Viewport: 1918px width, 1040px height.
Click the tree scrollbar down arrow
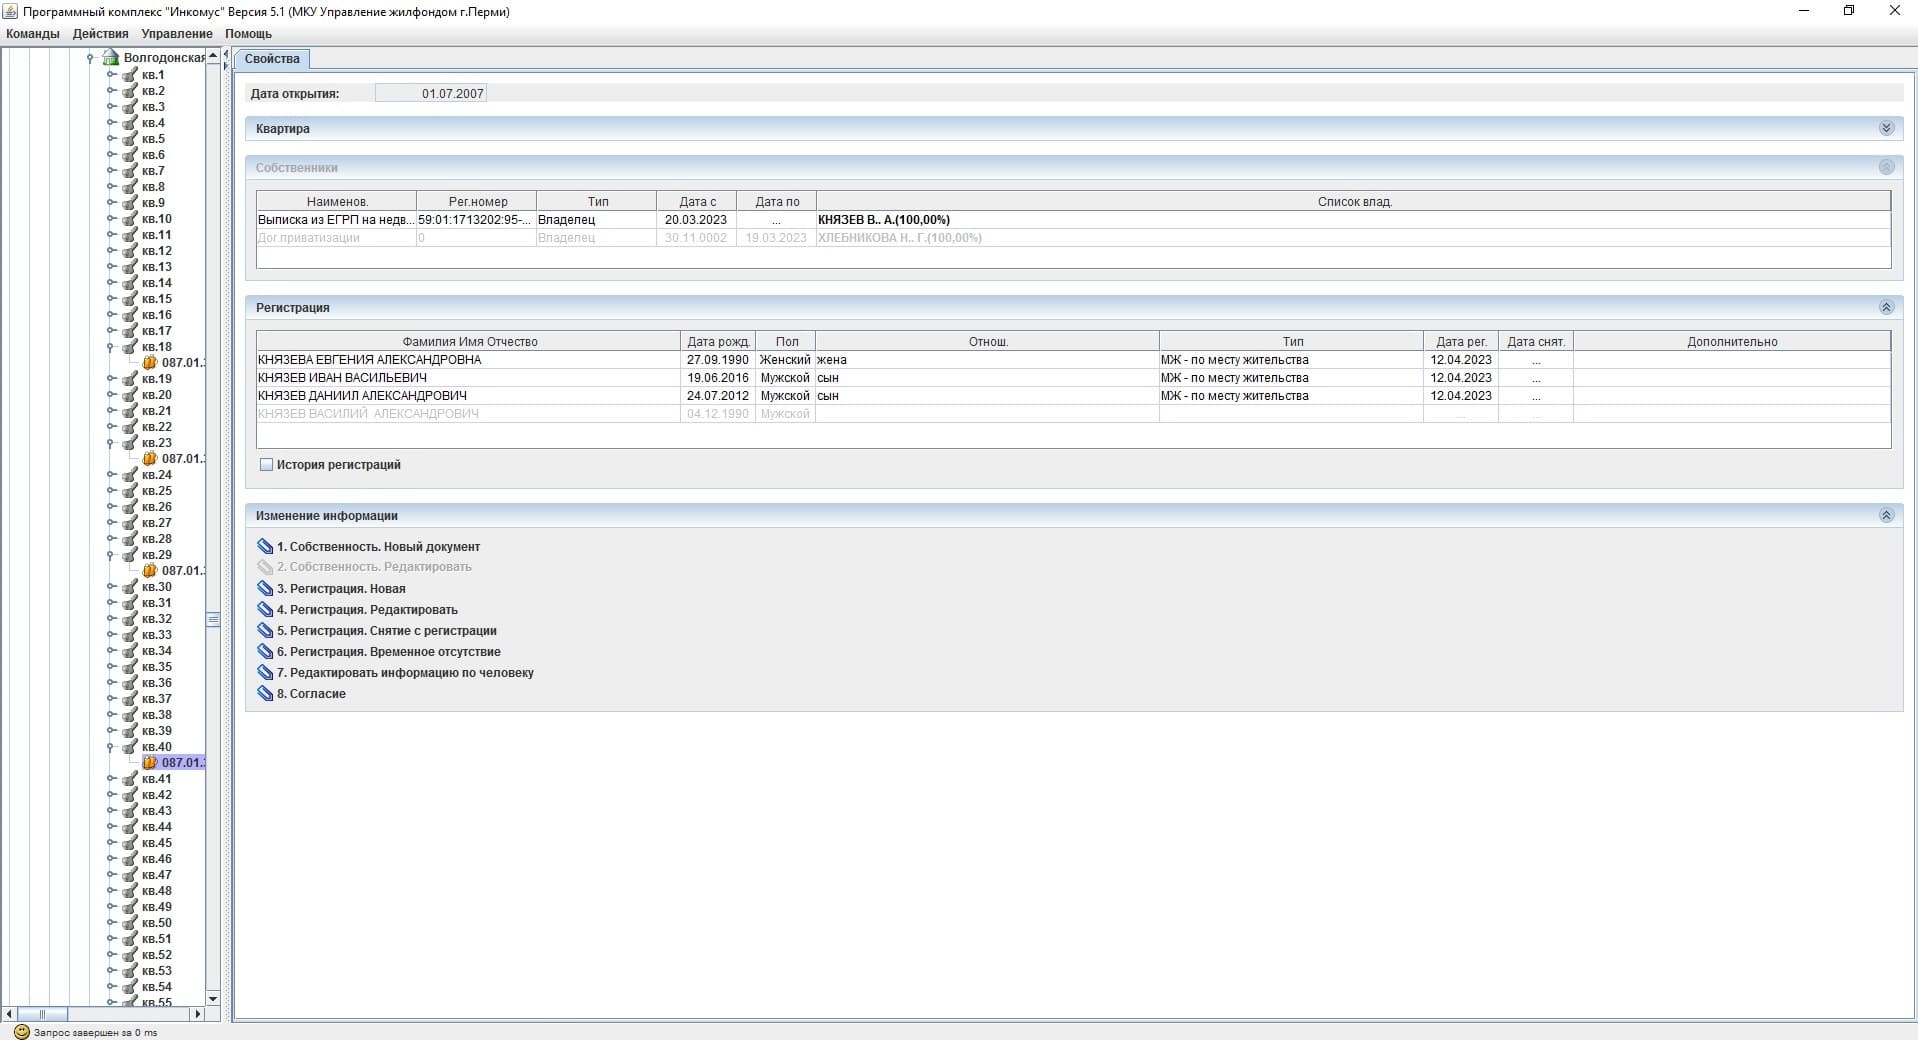213,999
